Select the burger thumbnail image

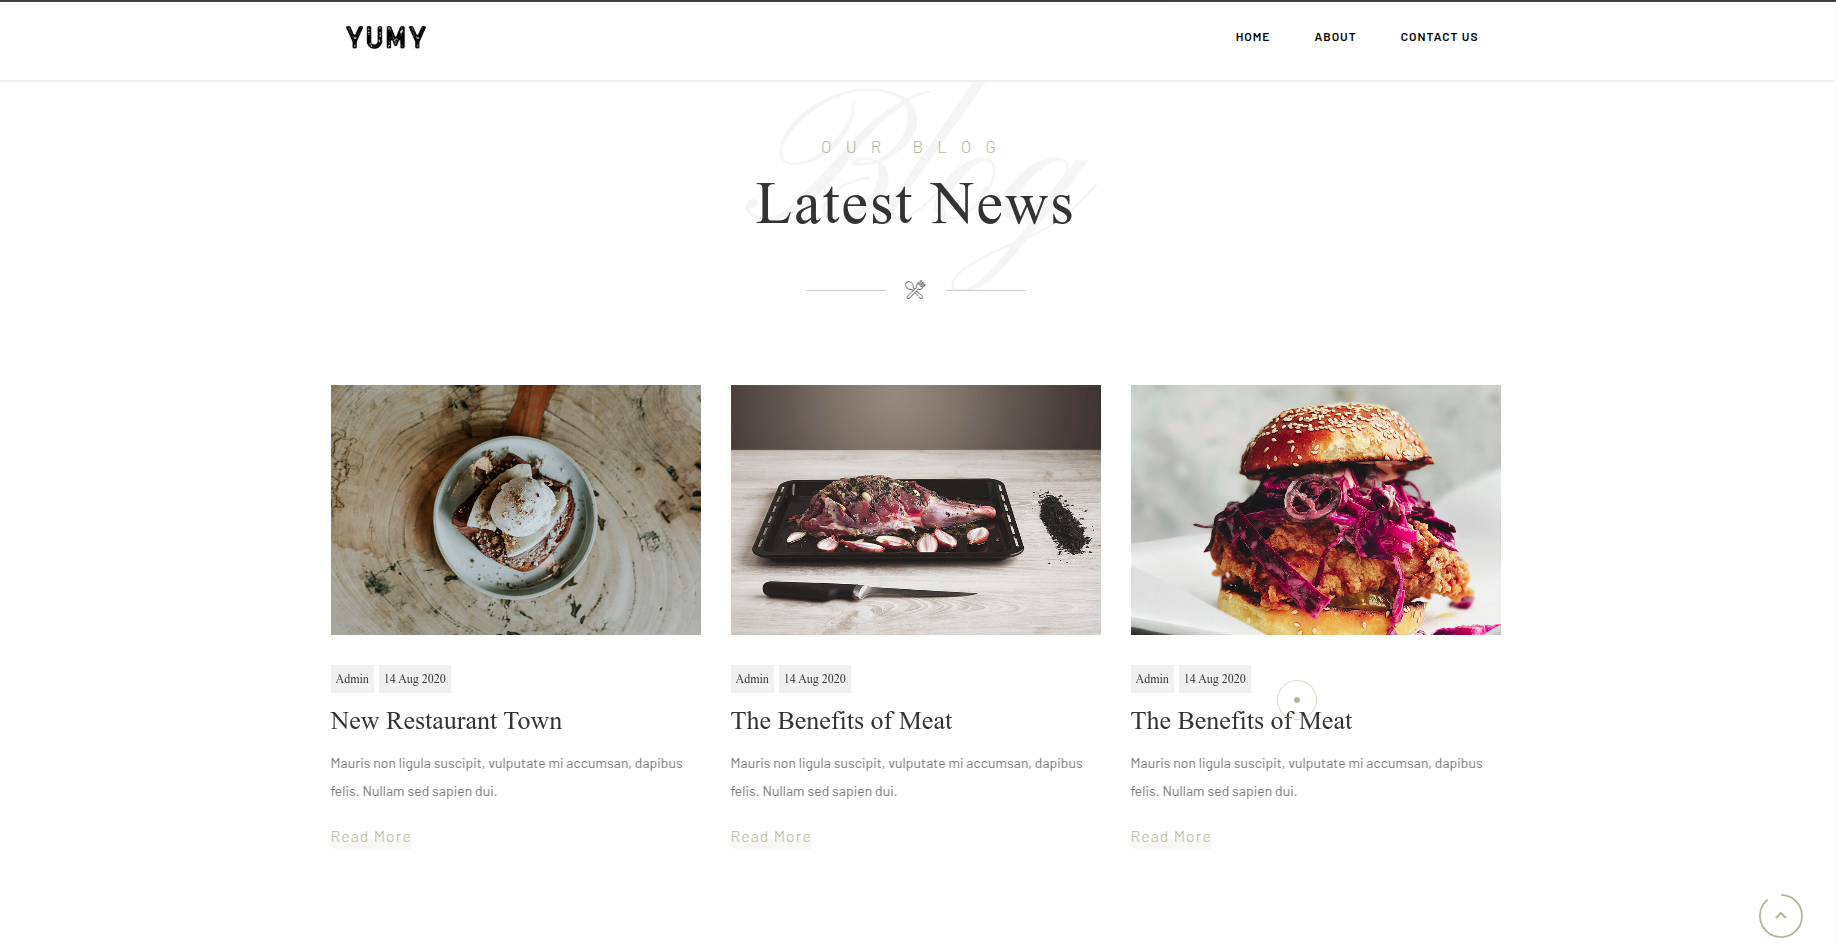[x=1316, y=510]
